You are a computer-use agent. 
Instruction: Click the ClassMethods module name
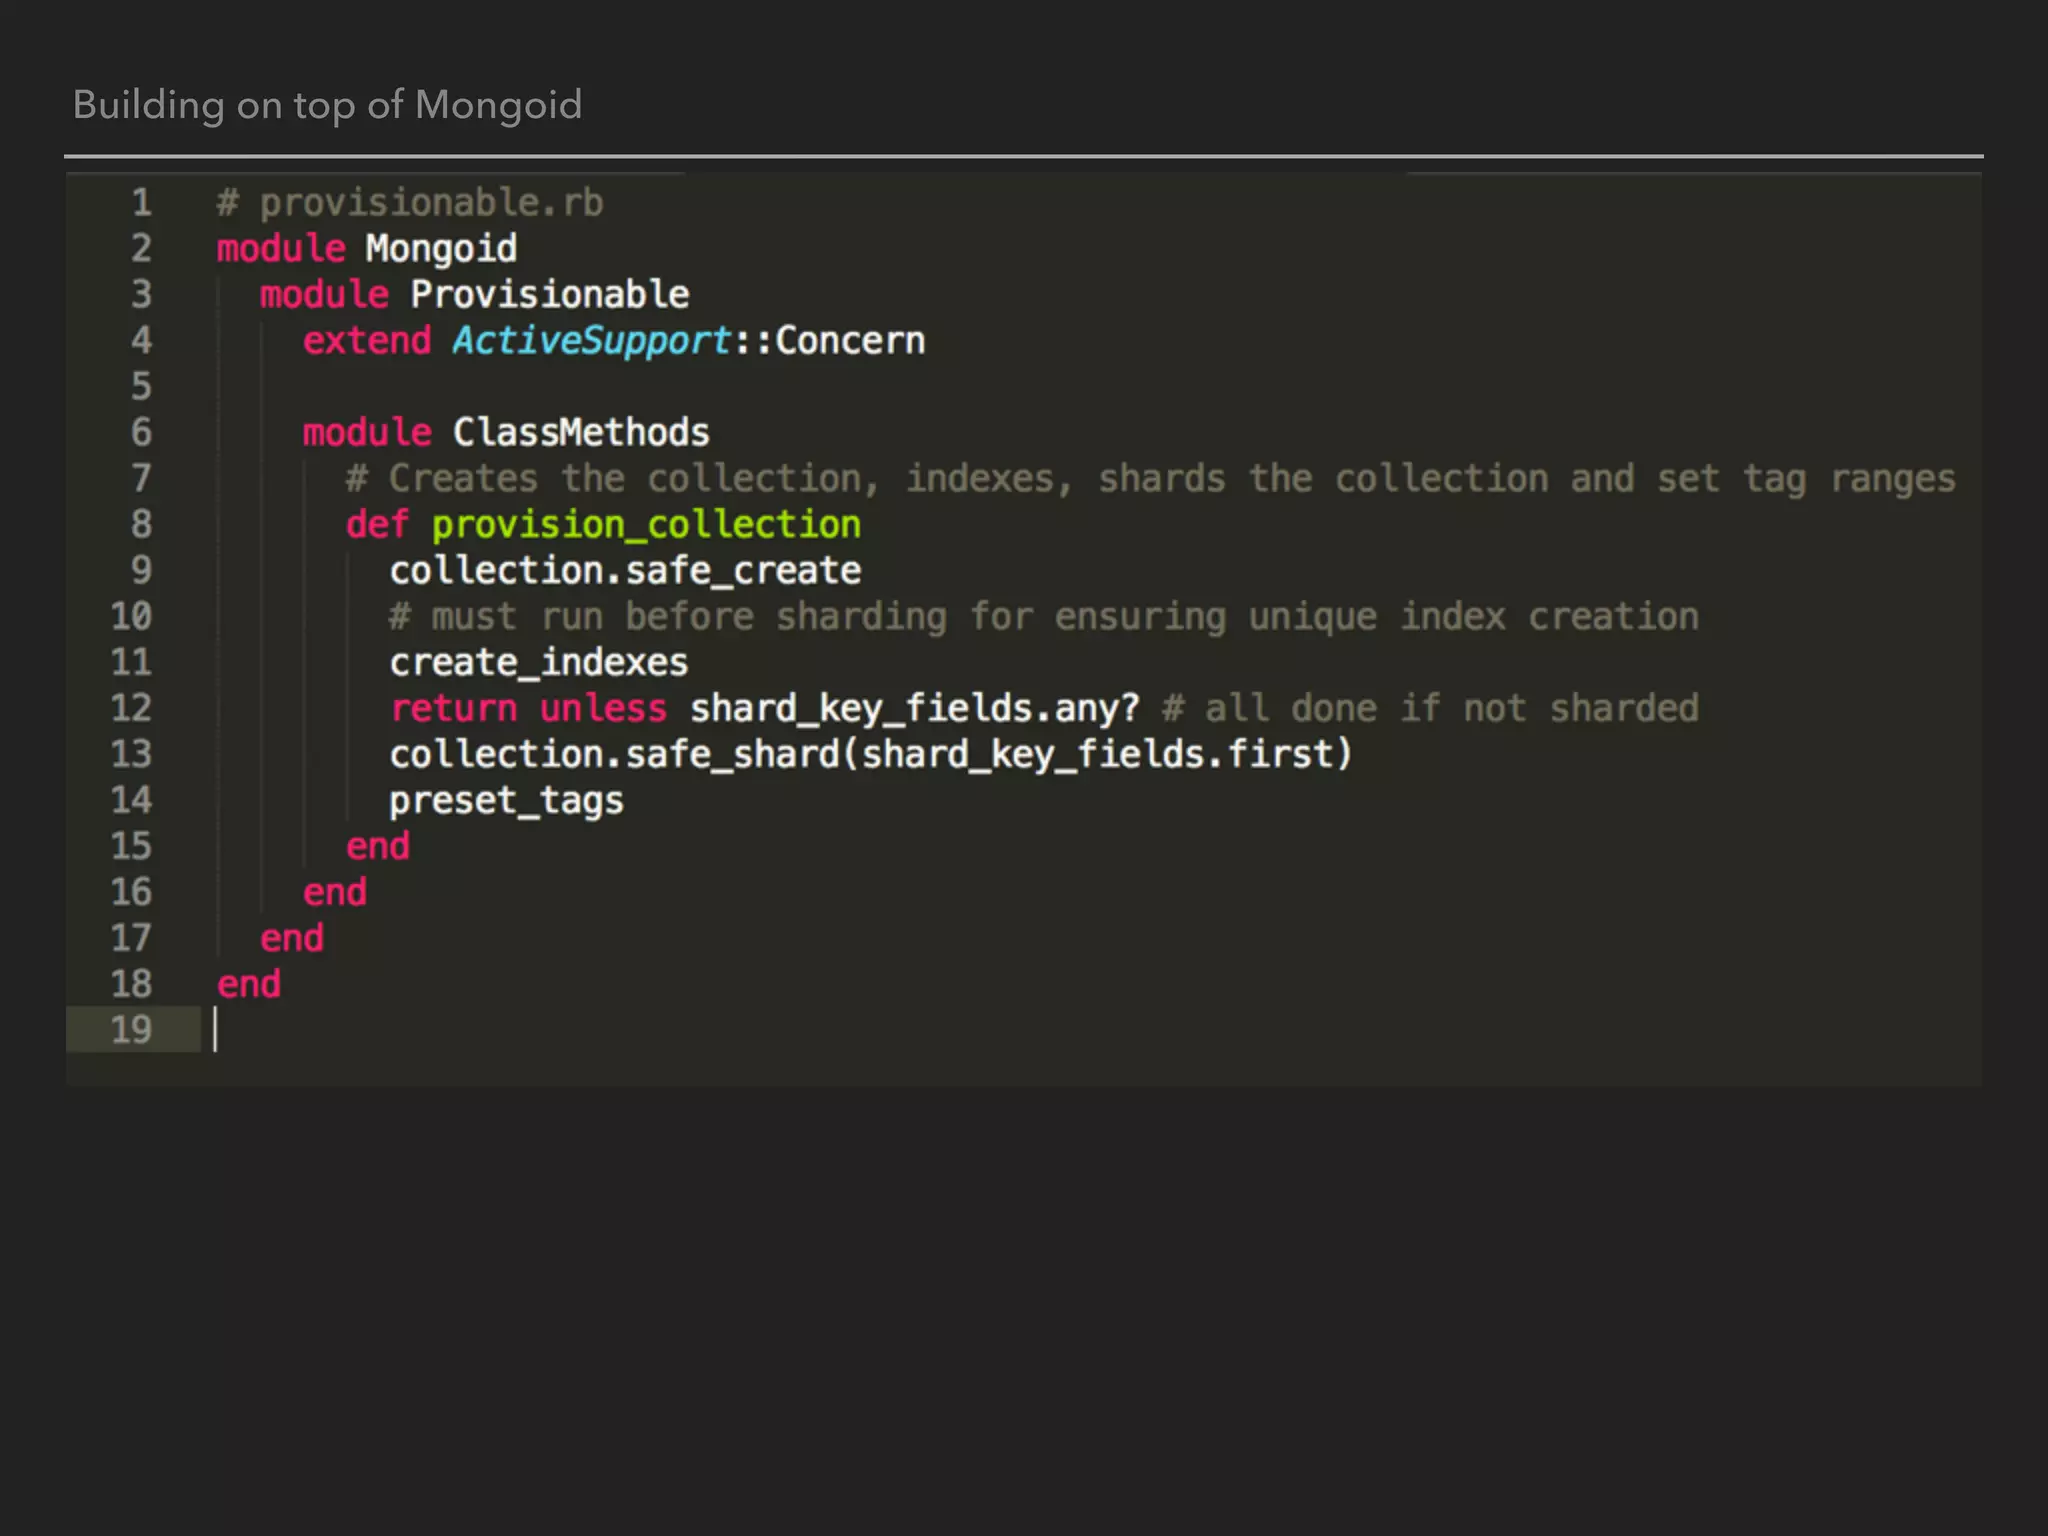click(x=580, y=432)
